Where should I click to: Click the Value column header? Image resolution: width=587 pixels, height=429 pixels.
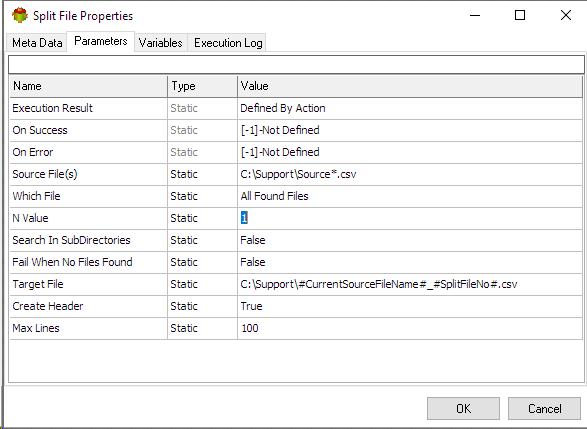pyautogui.click(x=410, y=86)
